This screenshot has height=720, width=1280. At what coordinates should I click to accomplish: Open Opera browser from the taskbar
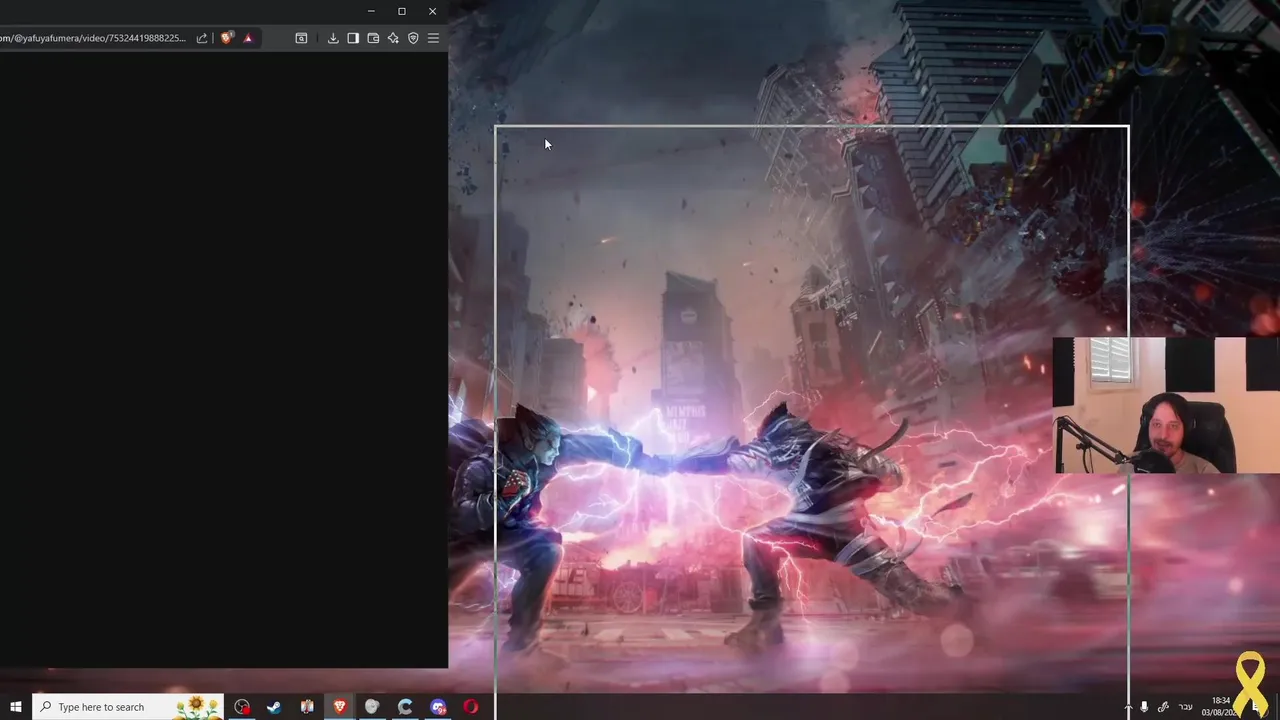click(471, 707)
